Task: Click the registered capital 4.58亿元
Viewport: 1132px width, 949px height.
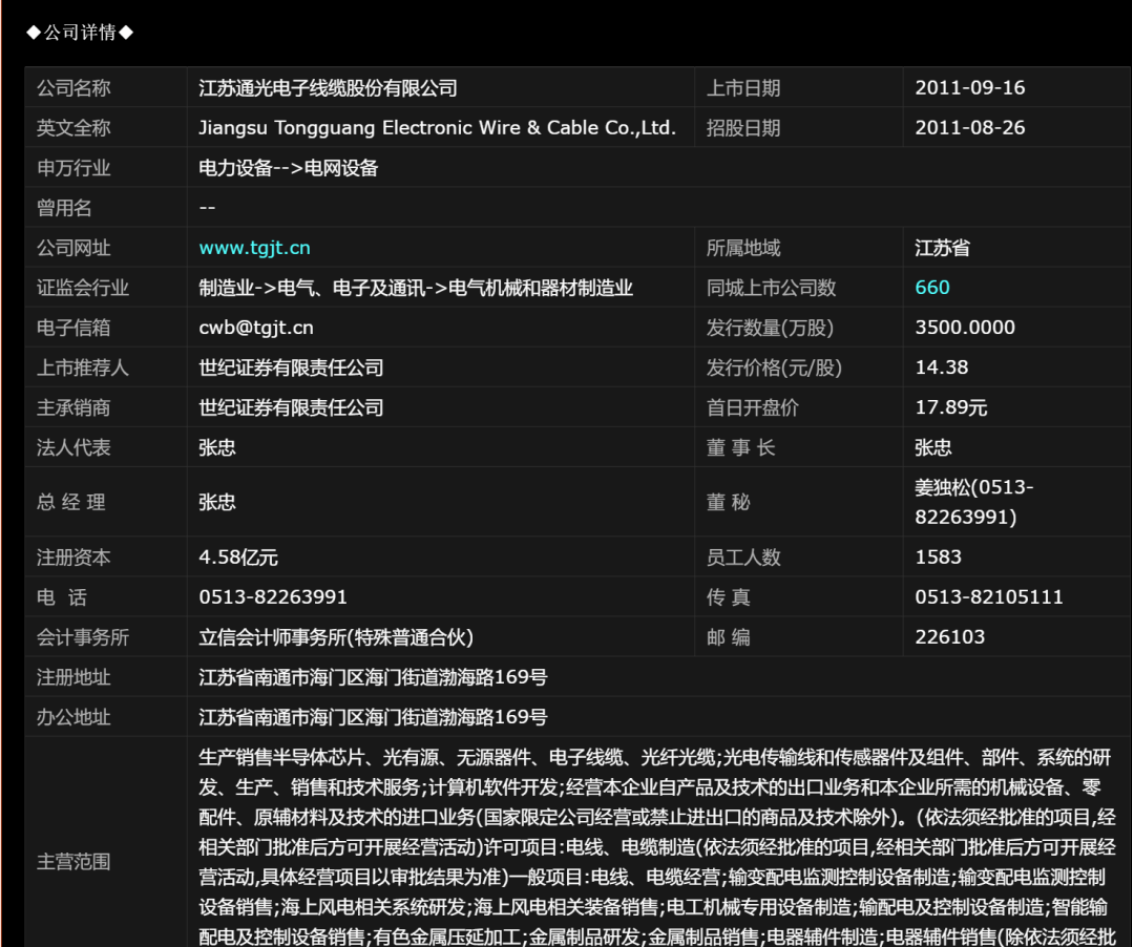Action: pos(238,558)
